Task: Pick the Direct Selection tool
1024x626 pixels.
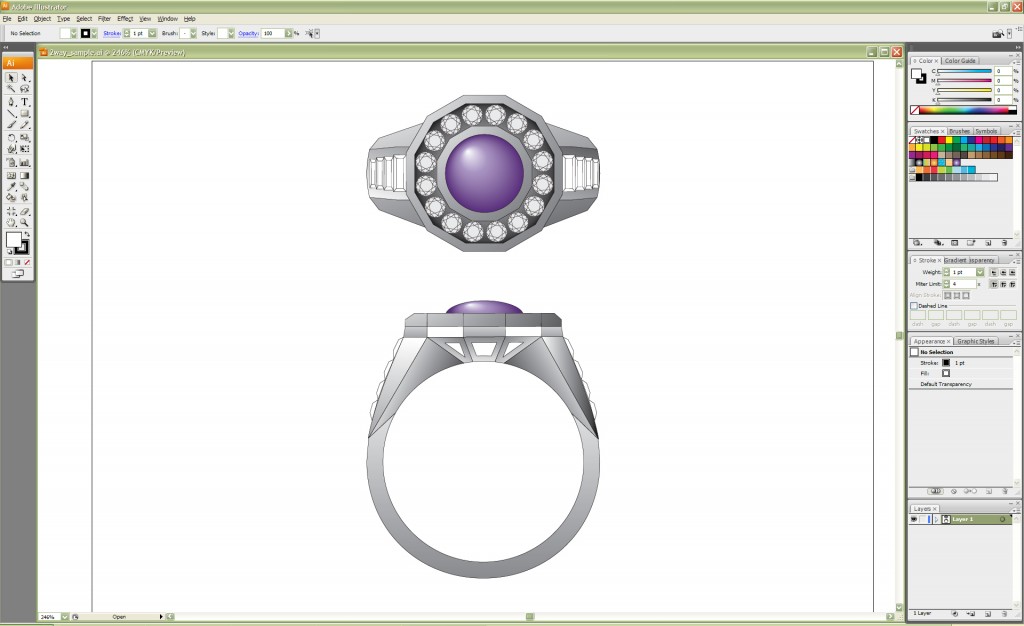Action: point(25,77)
